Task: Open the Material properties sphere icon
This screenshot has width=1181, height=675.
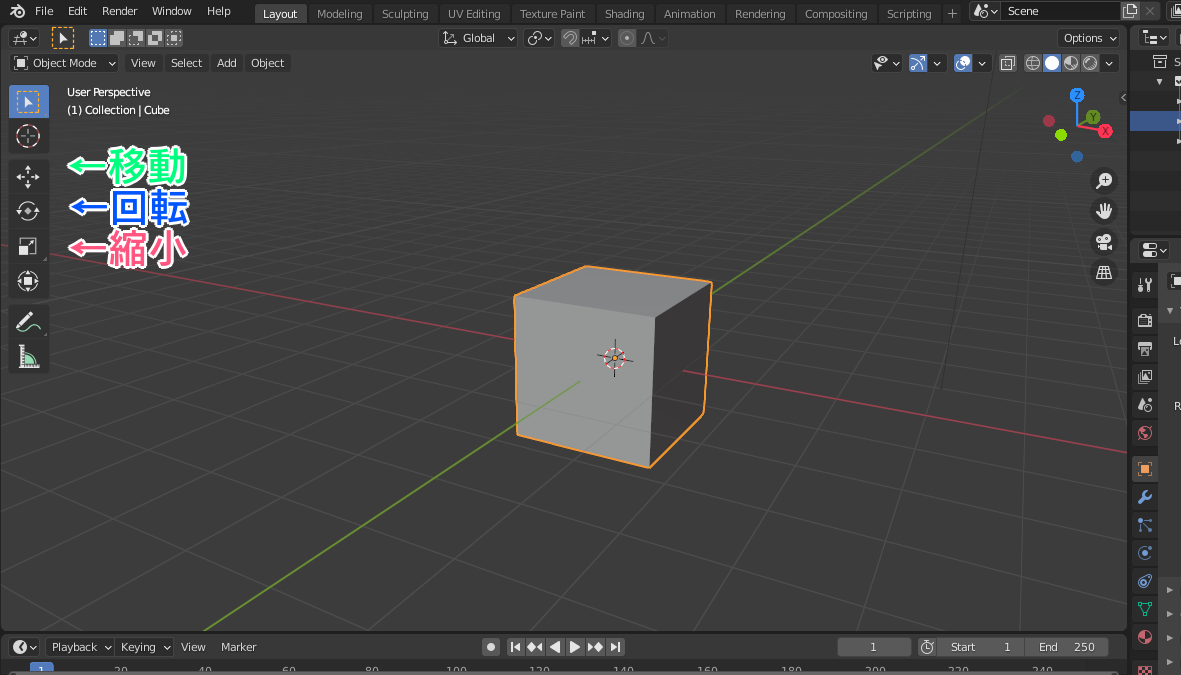Action: (1145, 637)
